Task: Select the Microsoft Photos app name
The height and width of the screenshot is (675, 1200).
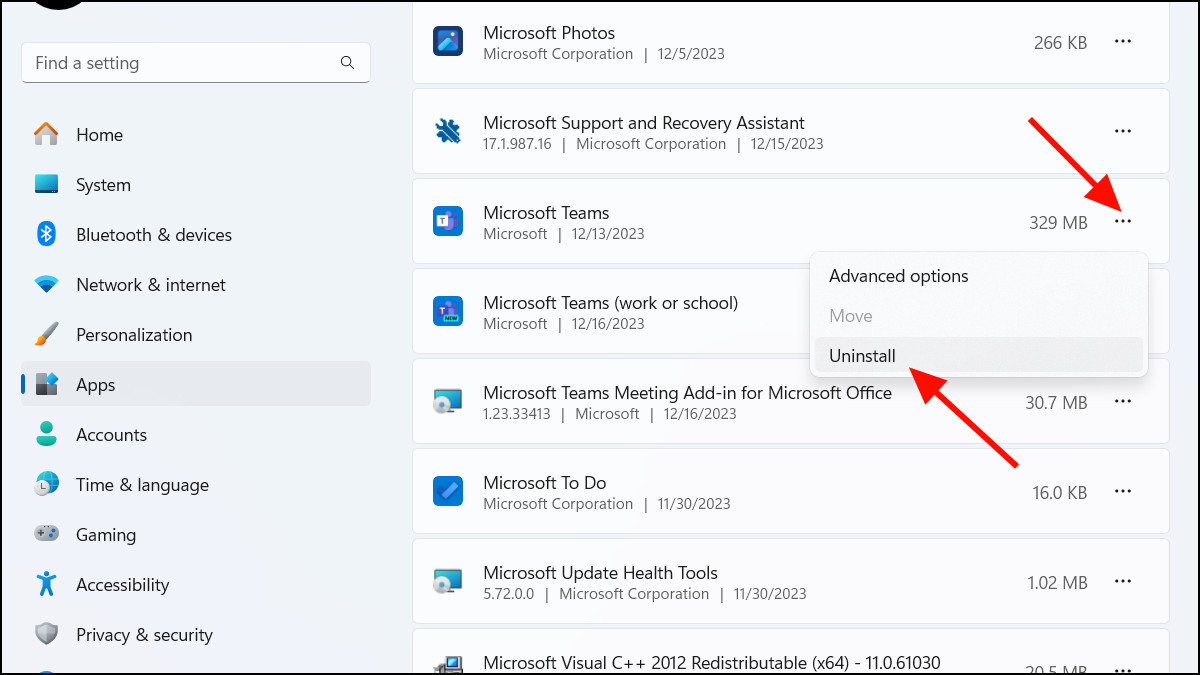Action: [x=549, y=33]
